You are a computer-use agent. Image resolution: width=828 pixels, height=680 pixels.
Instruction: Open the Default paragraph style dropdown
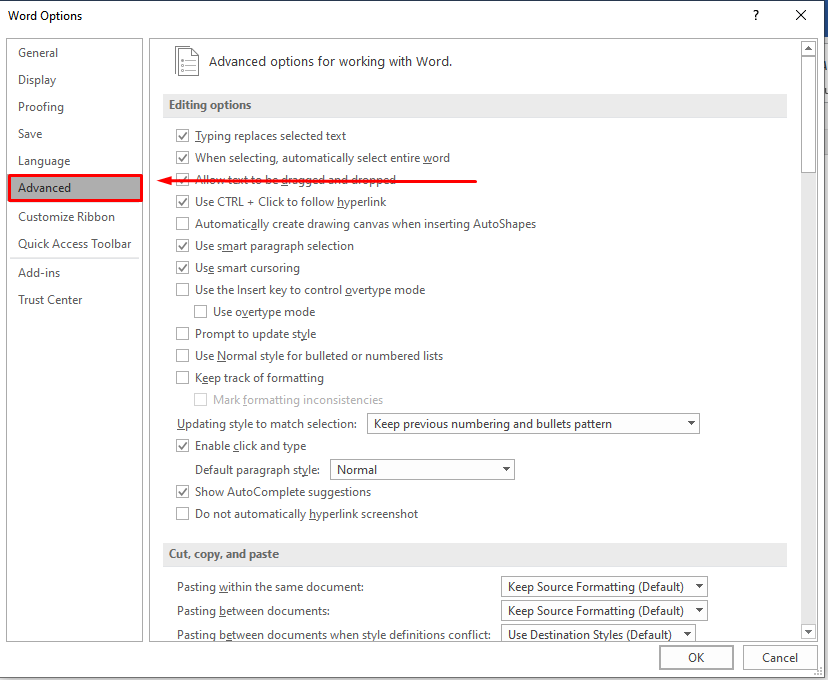tap(422, 469)
